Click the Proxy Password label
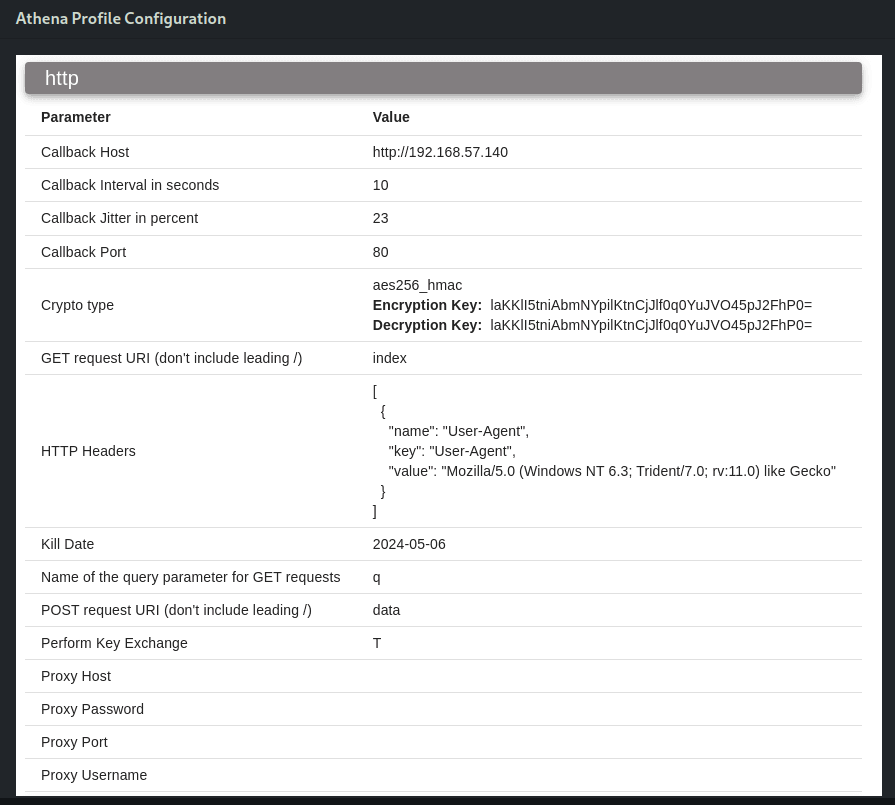The width and height of the screenshot is (895, 805). tap(92, 709)
